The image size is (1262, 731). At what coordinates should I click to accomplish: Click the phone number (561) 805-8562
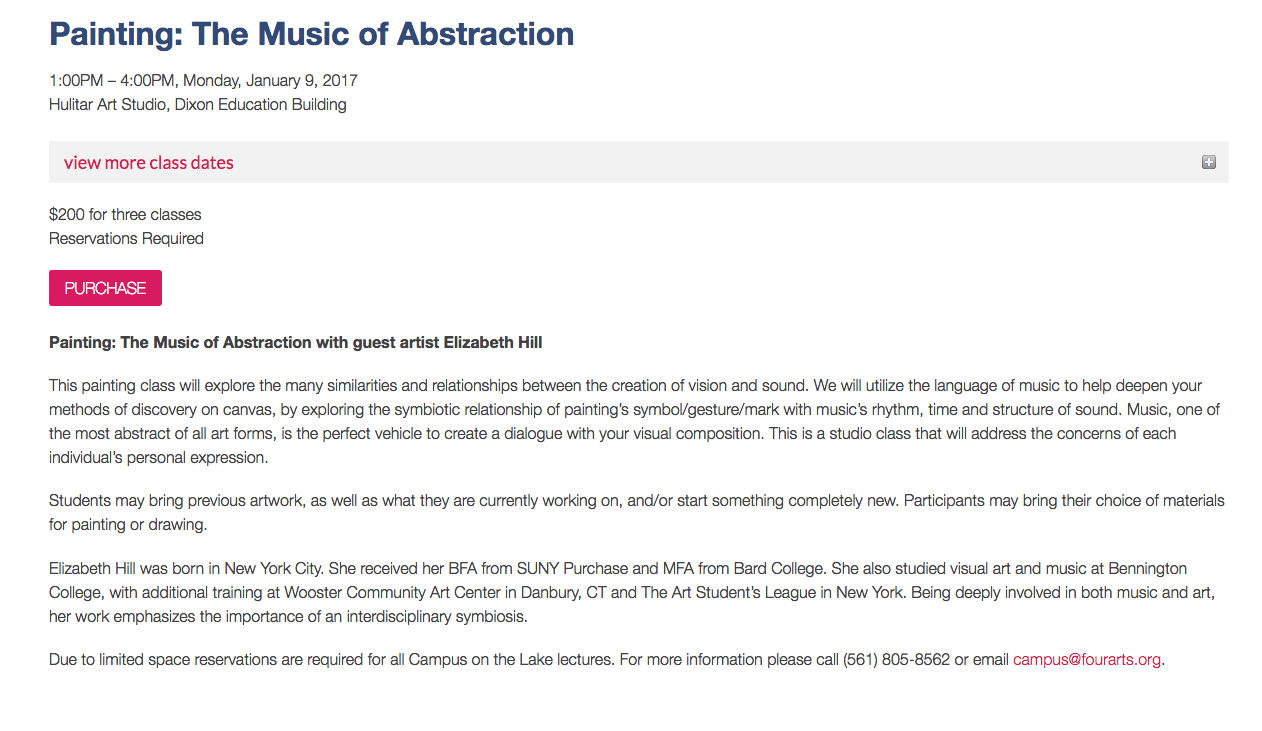coord(896,659)
